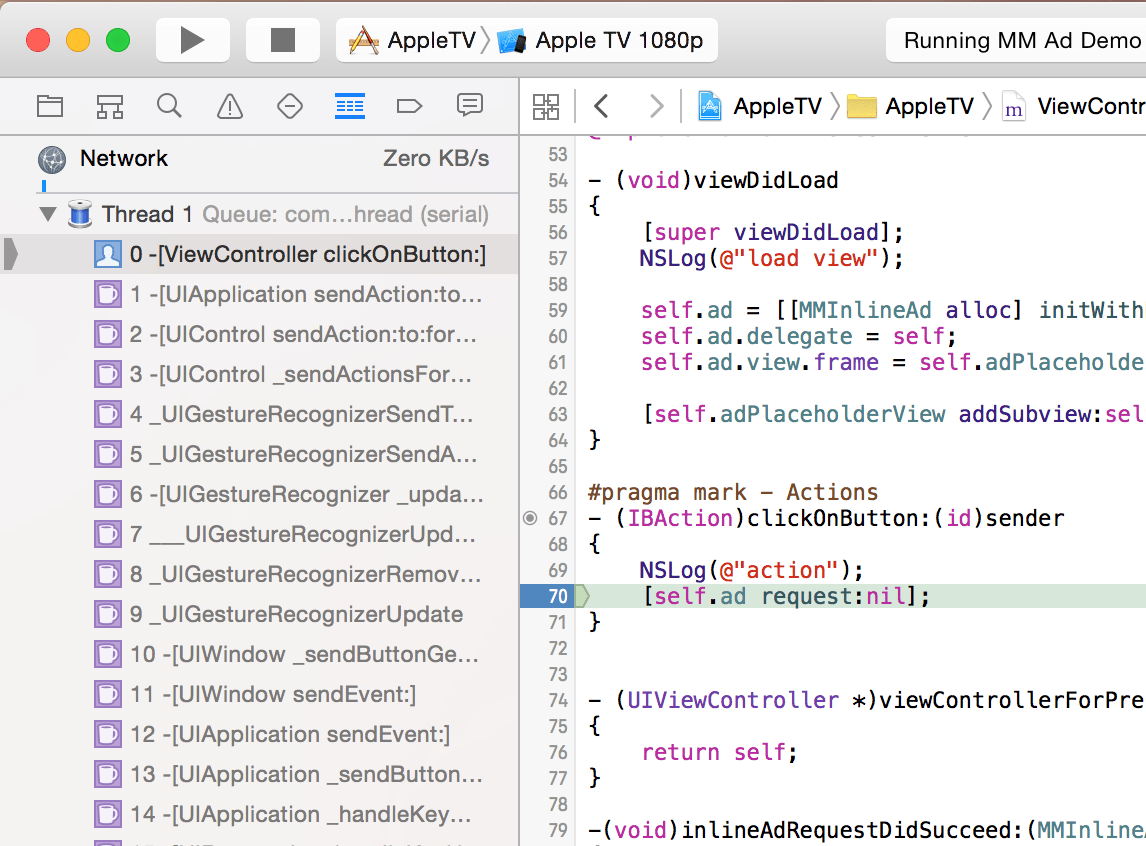Click the back navigation arrow
The image size is (1146, 846).
[x=600, y=106]
